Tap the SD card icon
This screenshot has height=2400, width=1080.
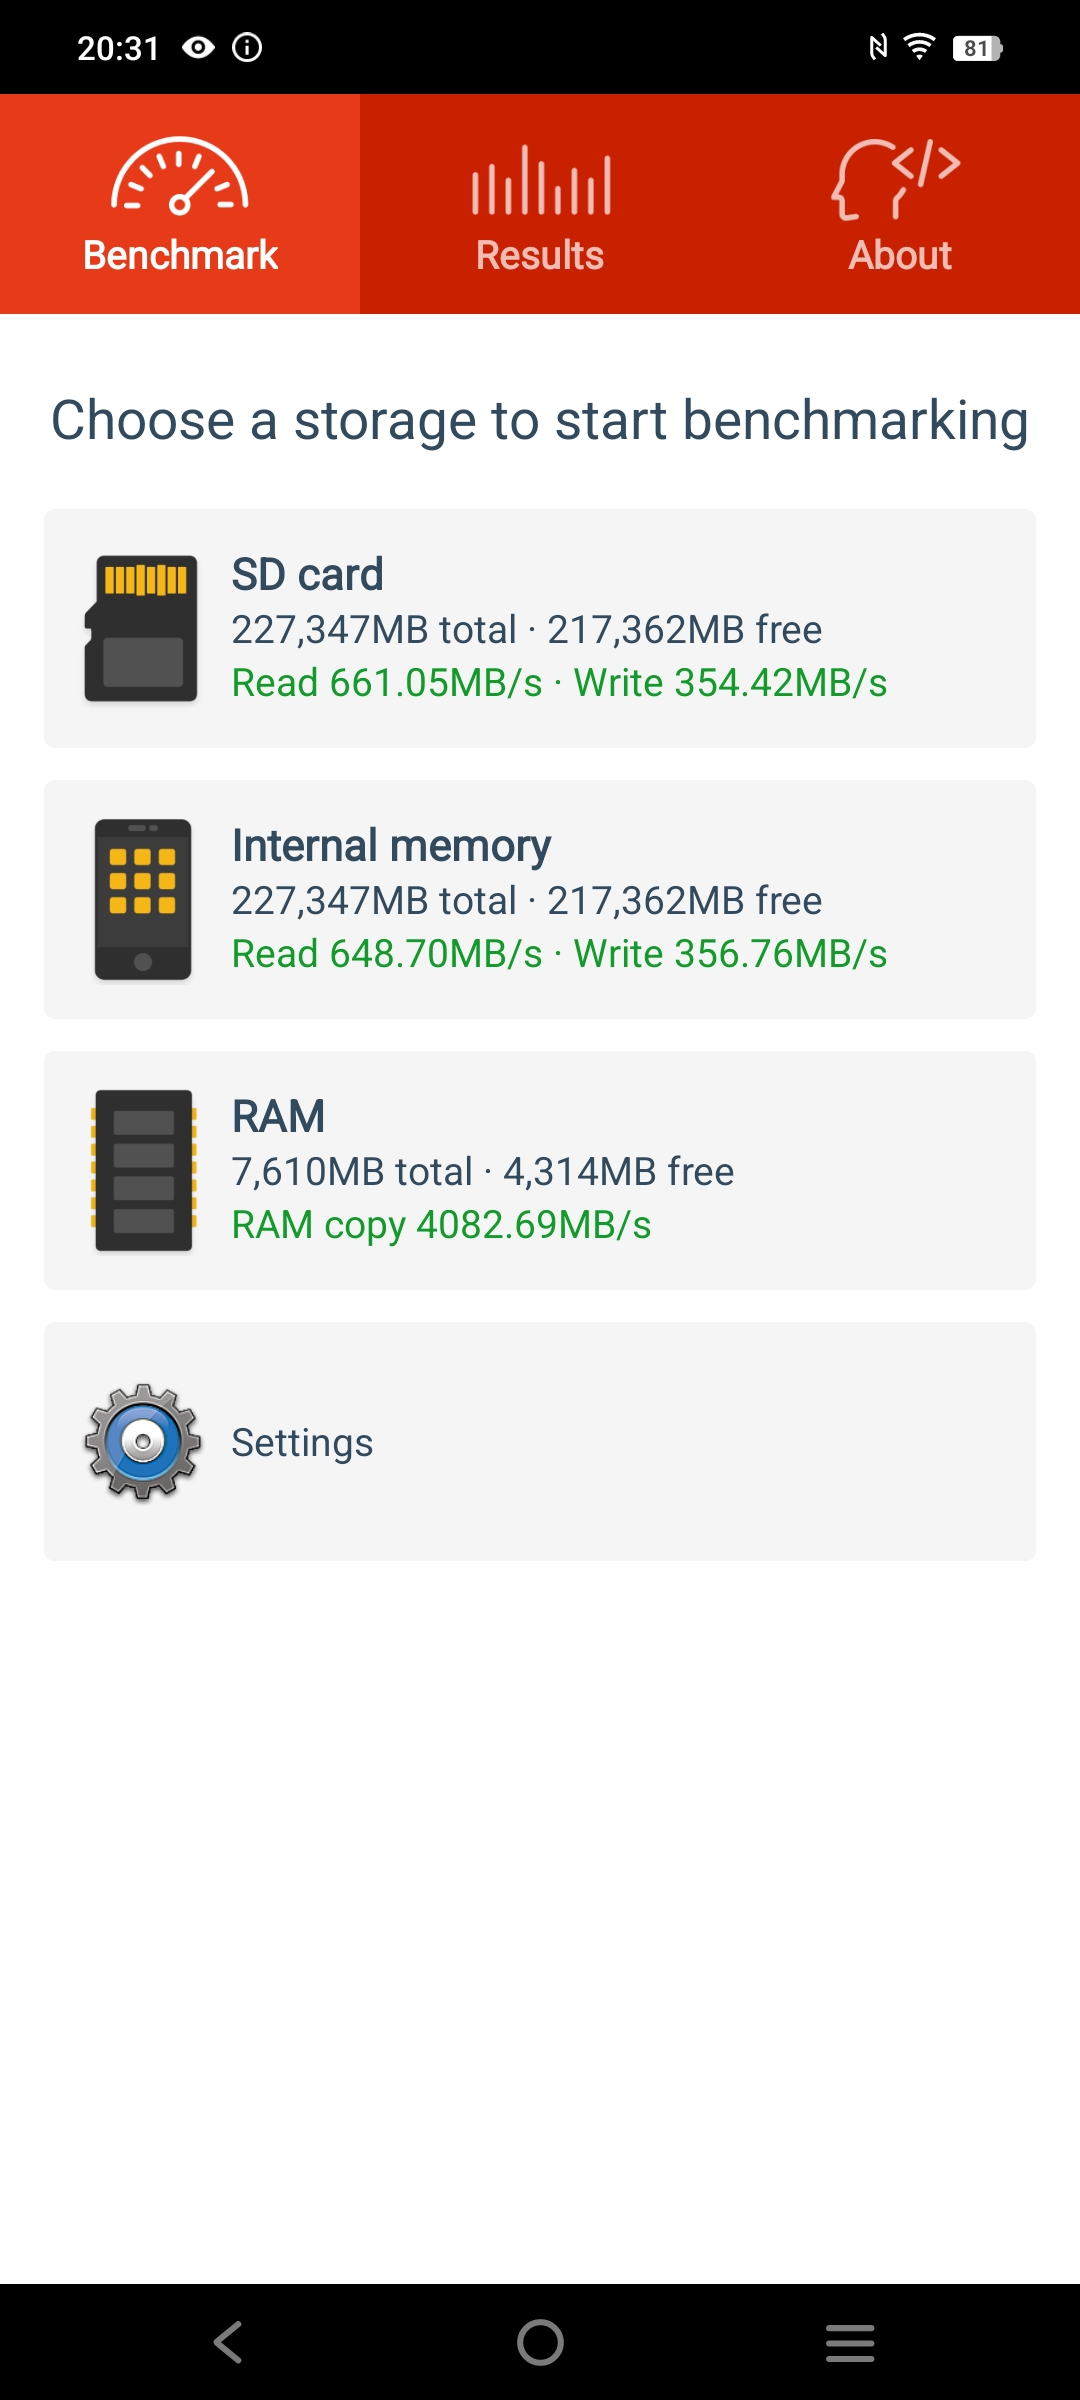click(141, 628)
